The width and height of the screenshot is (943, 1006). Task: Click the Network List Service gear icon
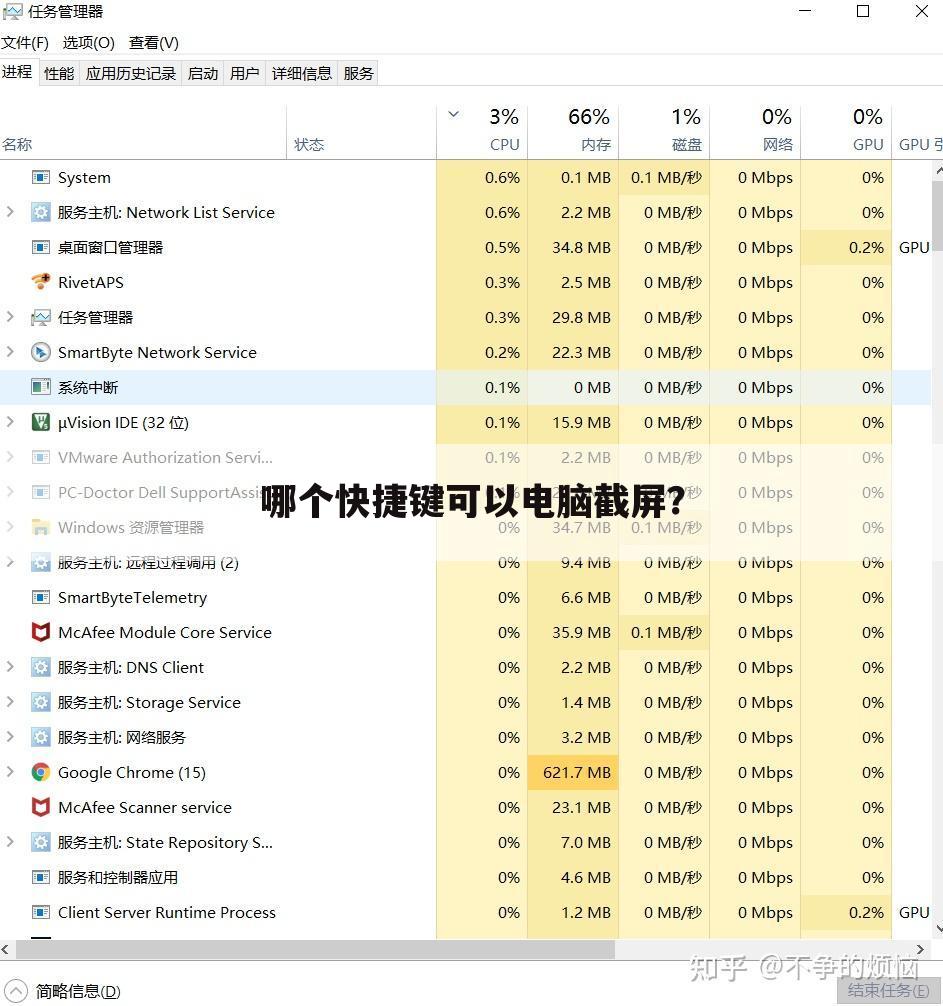[x=40, y=212]
